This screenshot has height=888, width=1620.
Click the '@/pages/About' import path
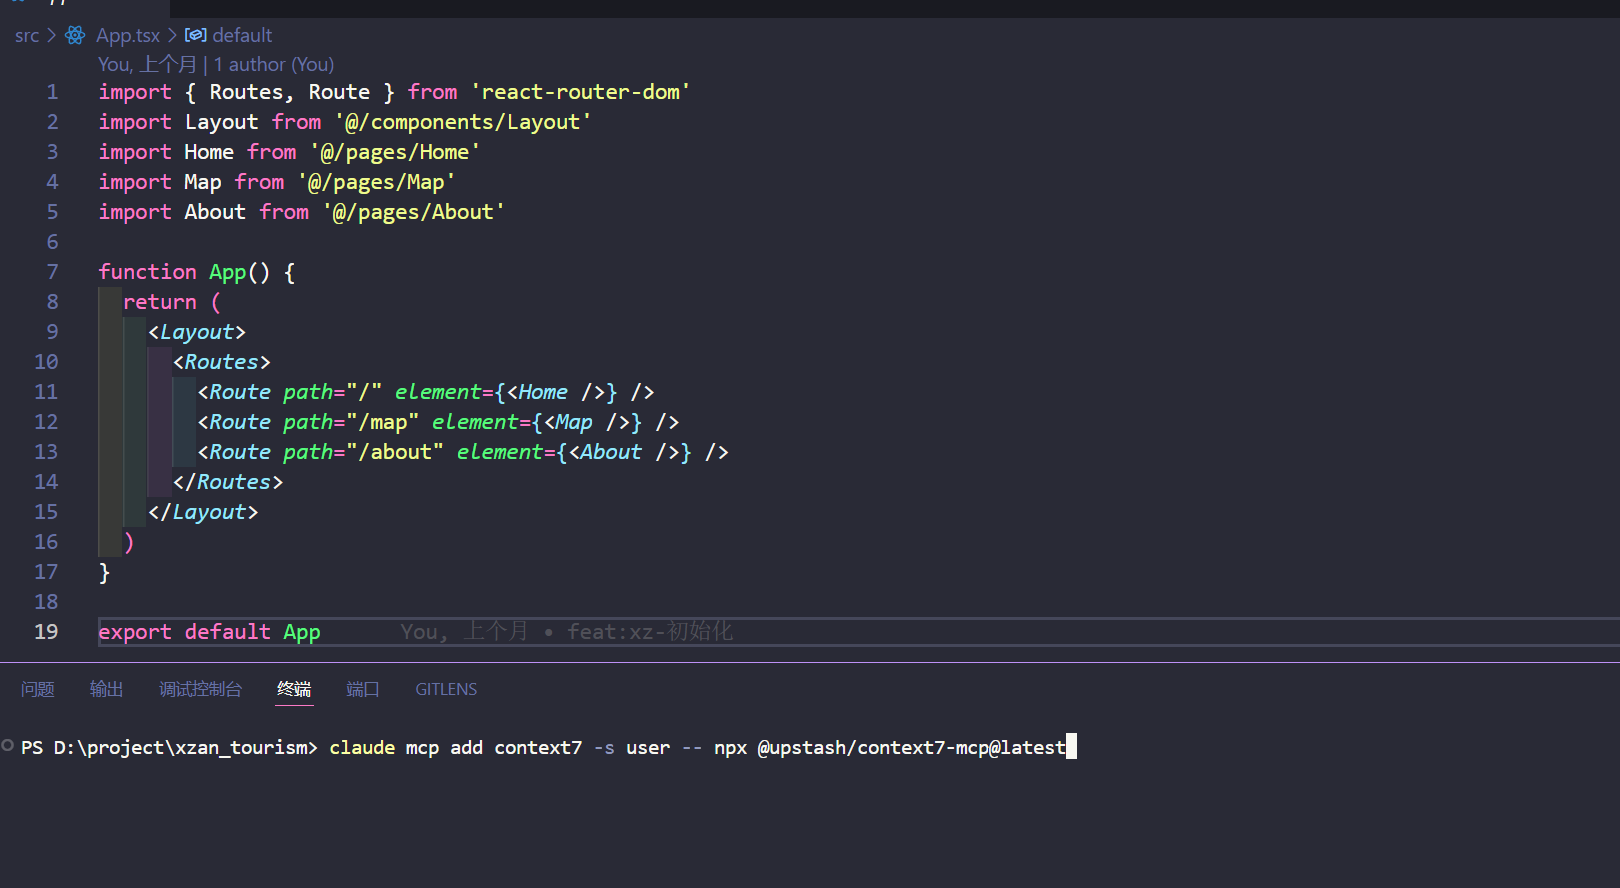[413, 212]
